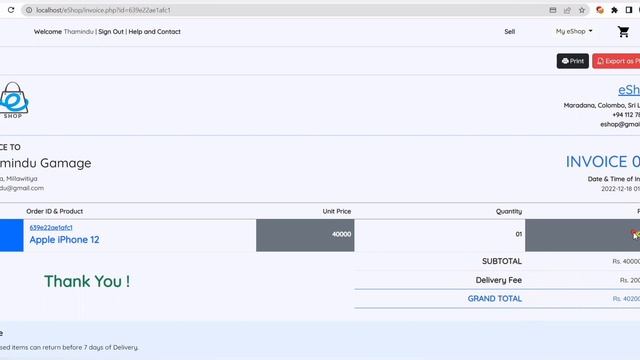Click the Print button
Viewport: 640px width, 360px height.
tap(573, 61)
